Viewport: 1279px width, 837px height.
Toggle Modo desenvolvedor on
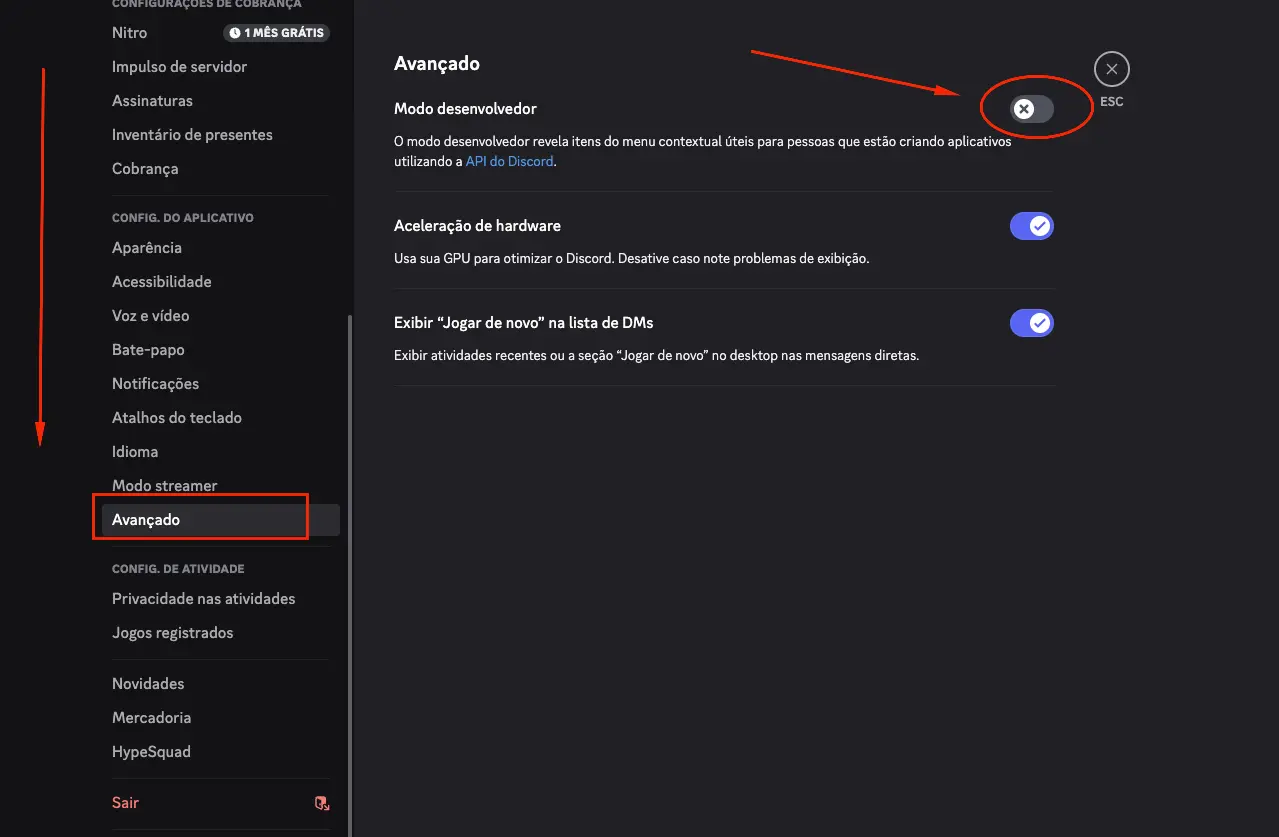(x=1031, y=108)
